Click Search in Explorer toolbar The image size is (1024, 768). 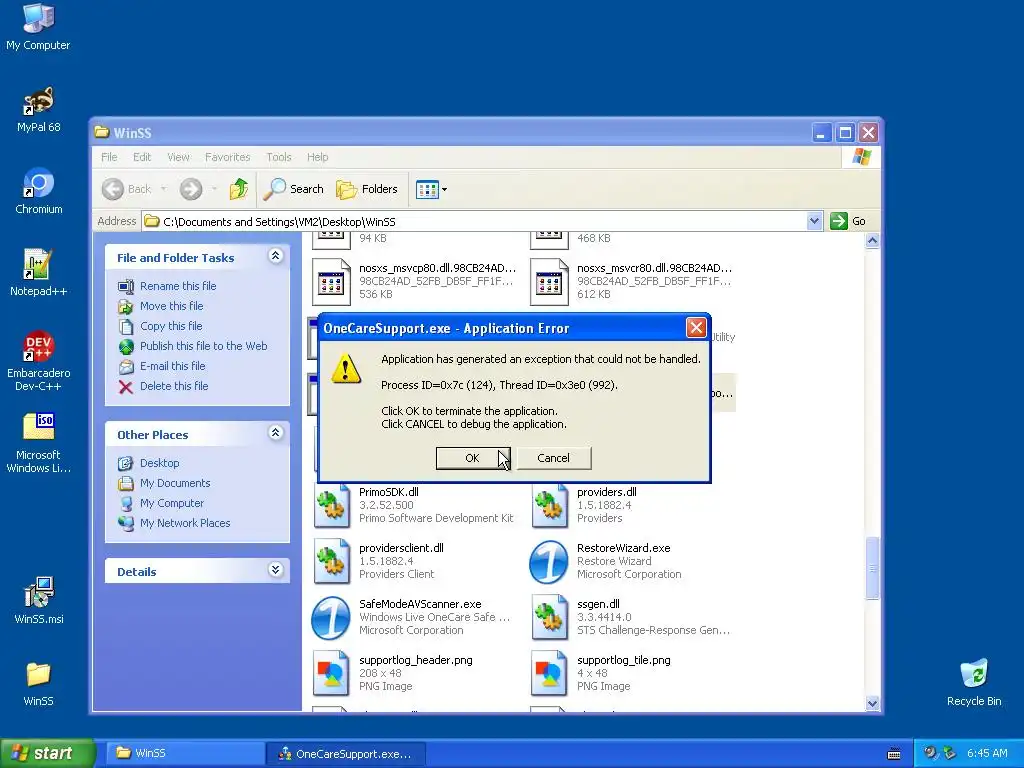[294, 189]
